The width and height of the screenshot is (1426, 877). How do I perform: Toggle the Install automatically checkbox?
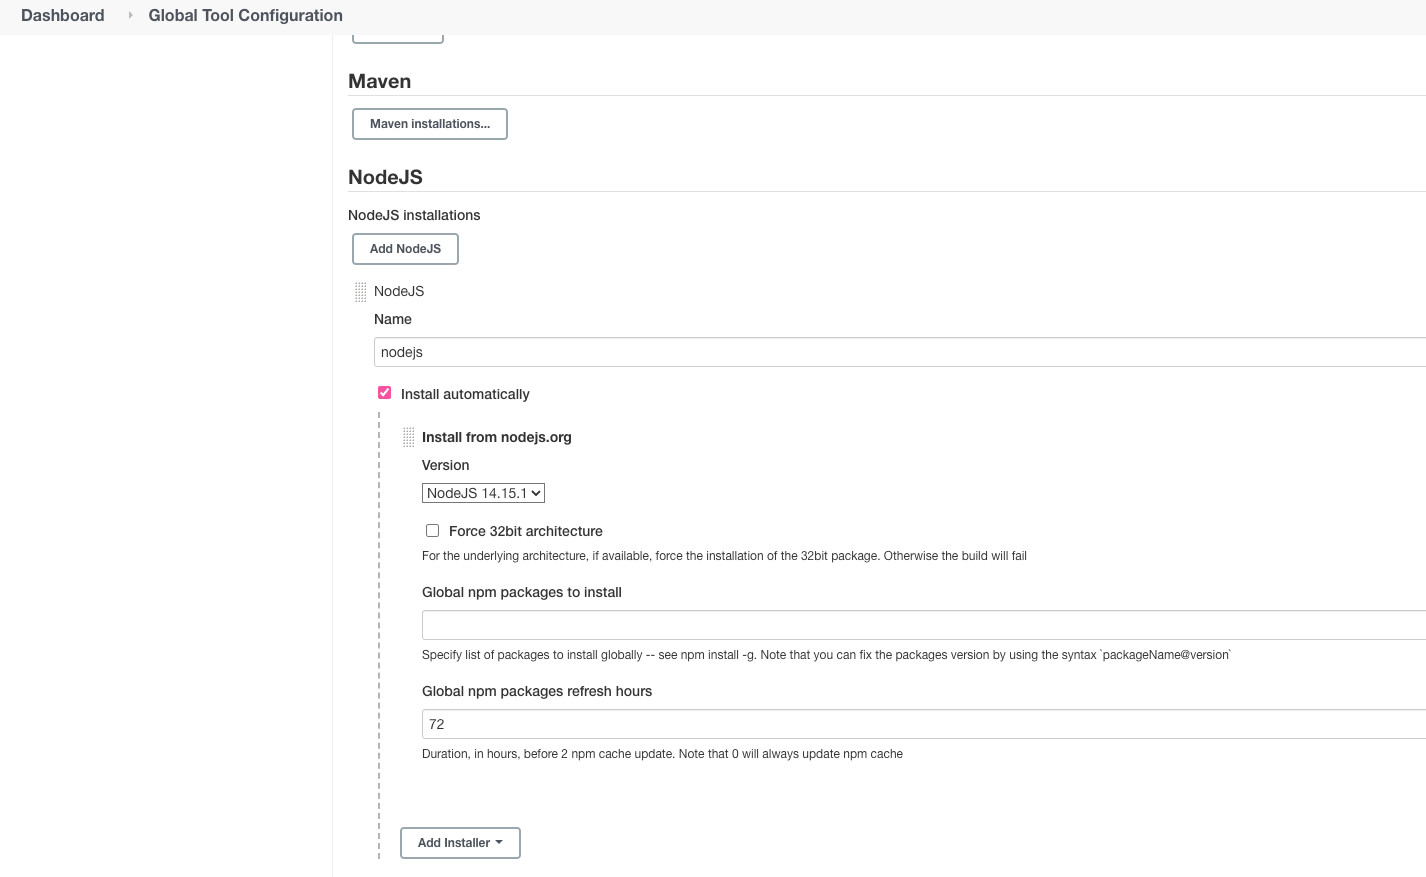pos(385,393)
